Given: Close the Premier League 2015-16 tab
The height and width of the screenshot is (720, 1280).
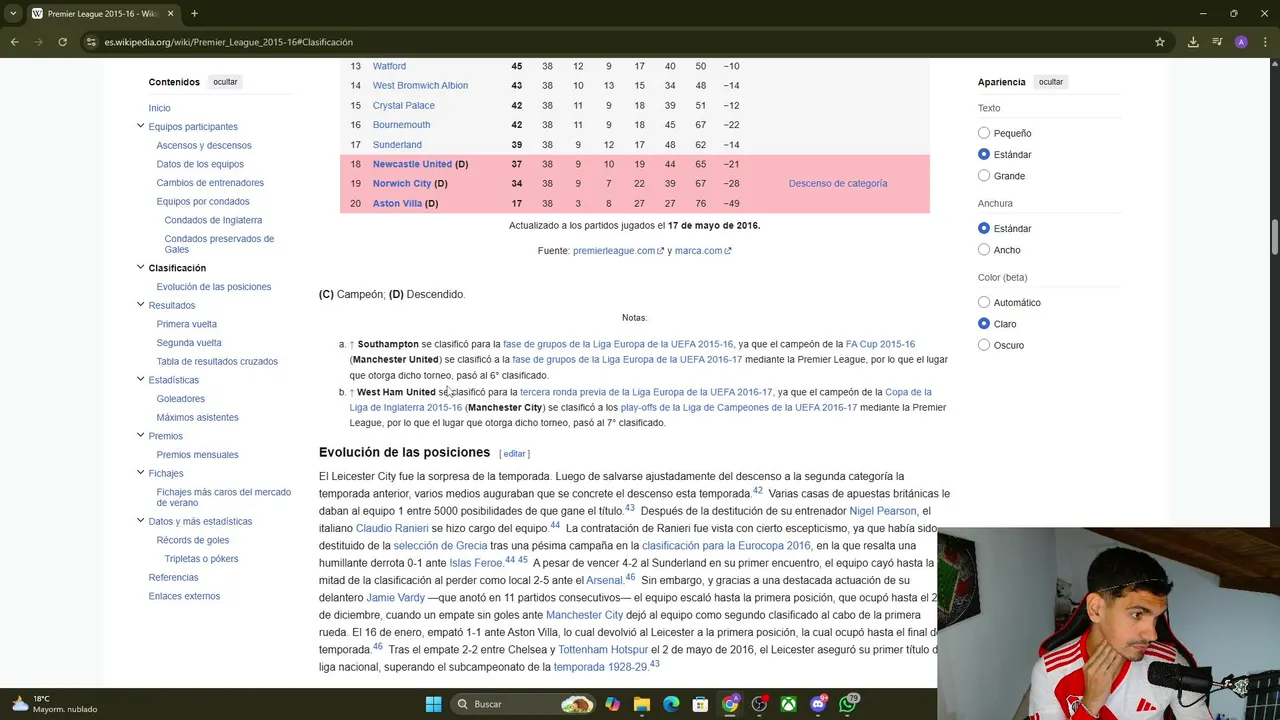Looking at the screenshot, I should pos(168,13).
